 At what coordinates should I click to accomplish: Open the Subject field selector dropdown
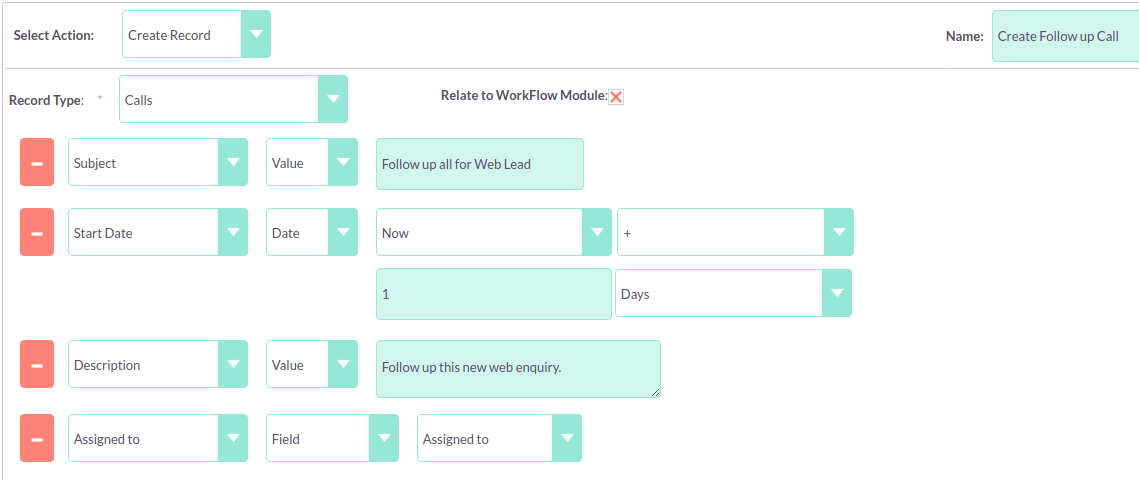click(157, 163)
